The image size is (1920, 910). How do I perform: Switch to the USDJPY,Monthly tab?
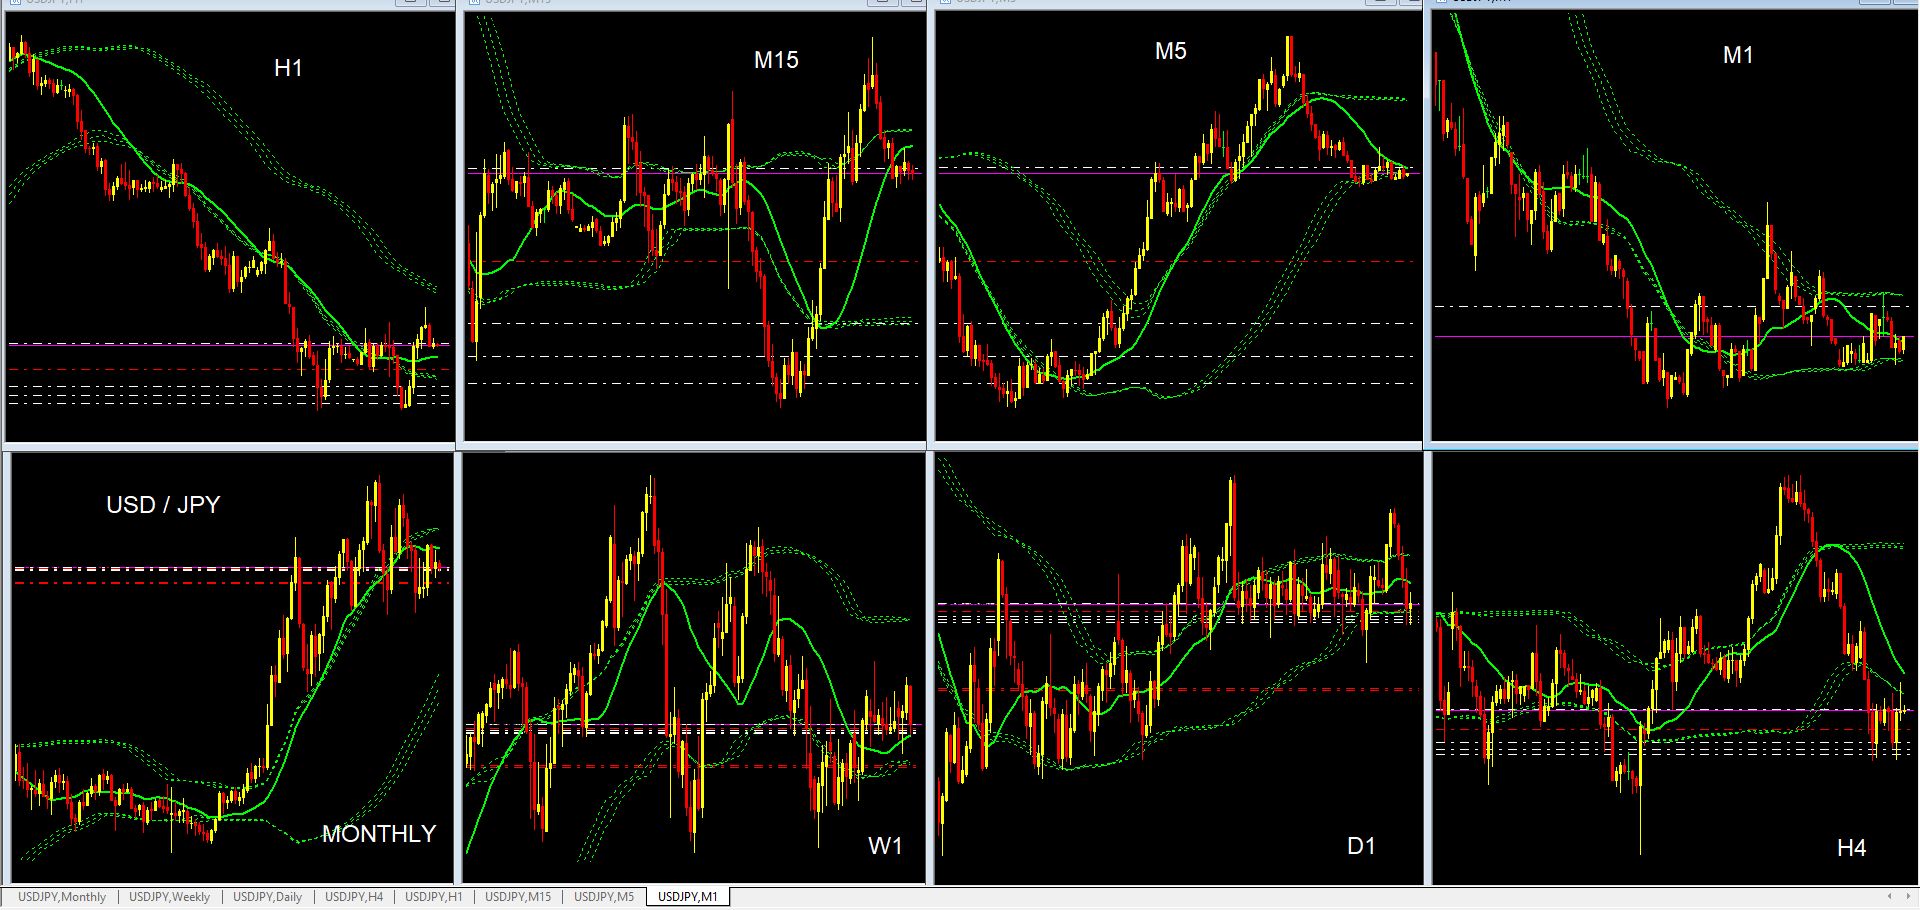pos(62,897)
